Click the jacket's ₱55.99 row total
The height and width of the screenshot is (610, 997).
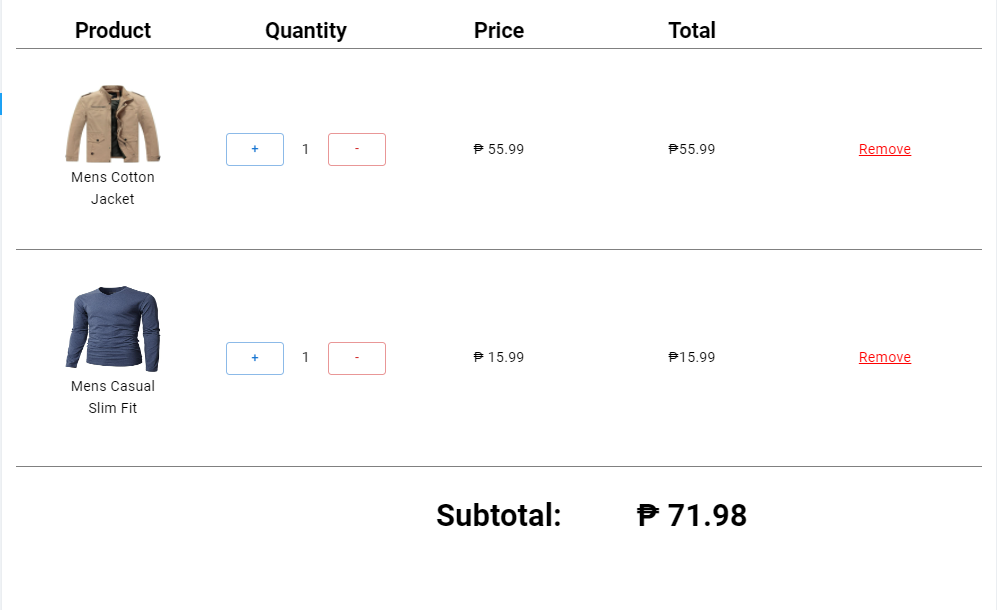[x=692, y=149]
